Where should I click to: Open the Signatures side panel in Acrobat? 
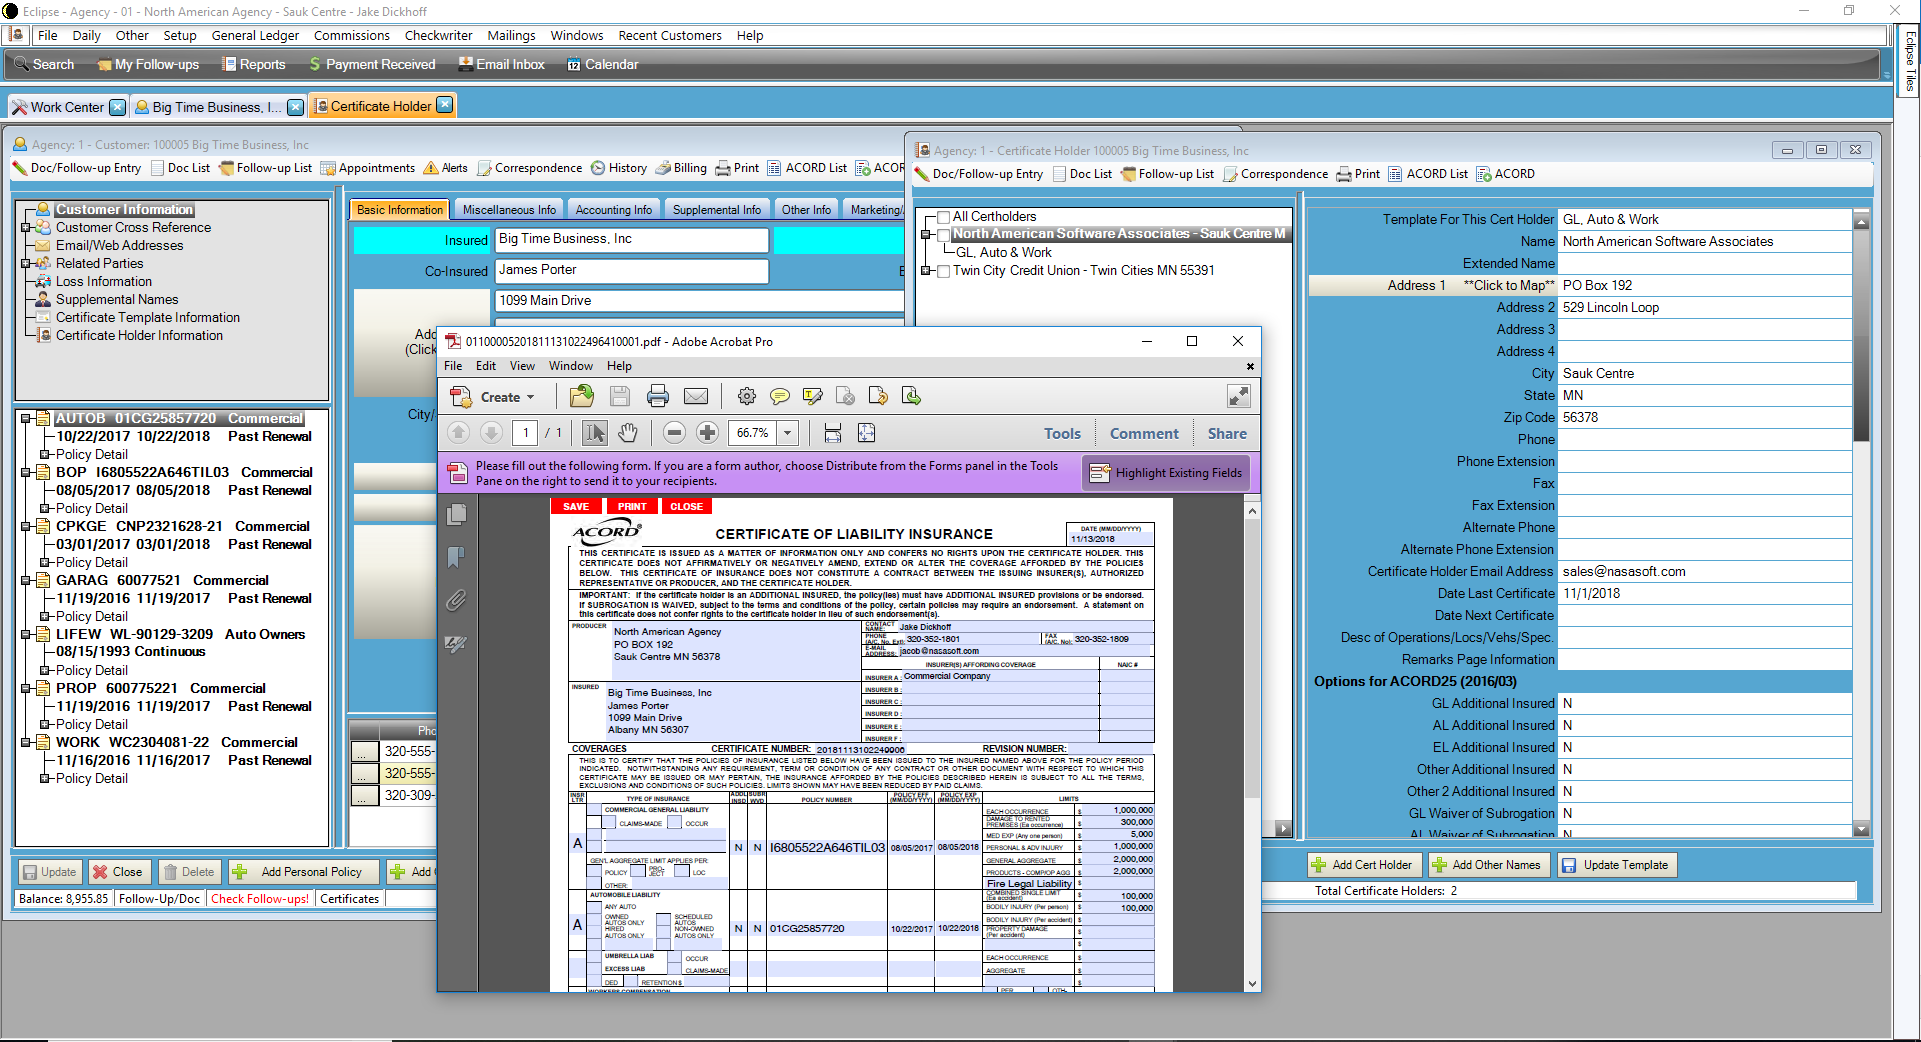[x=456, y=644]
